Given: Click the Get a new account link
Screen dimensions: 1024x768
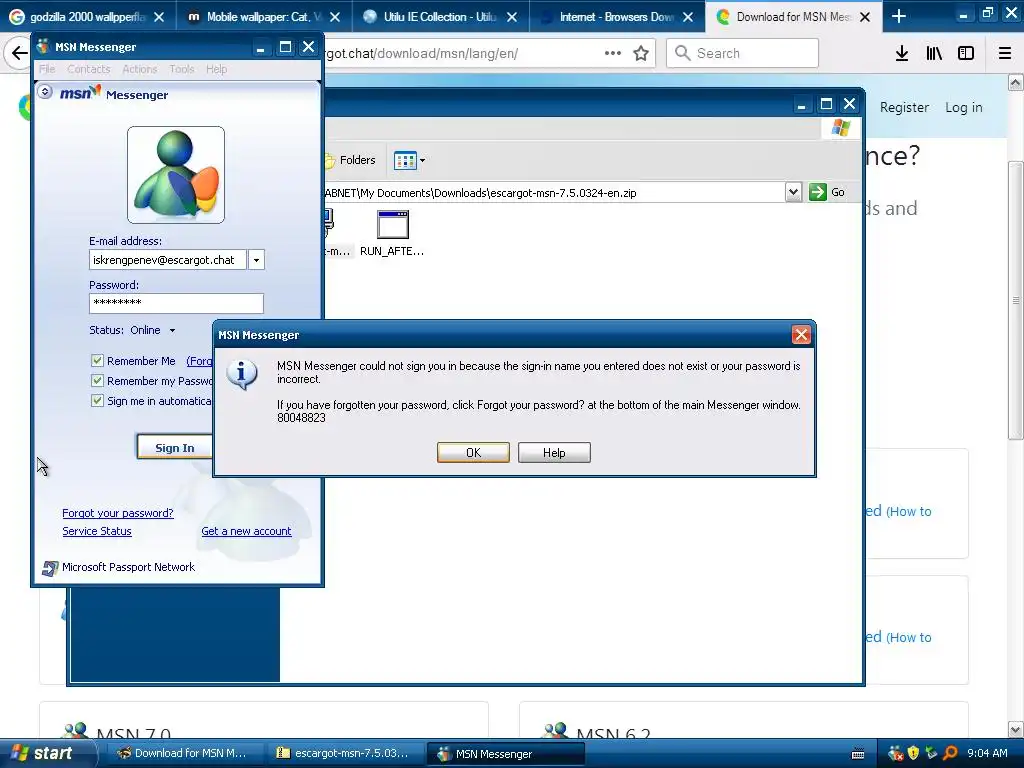Looking at the screenshot, I should click(246, 531).
